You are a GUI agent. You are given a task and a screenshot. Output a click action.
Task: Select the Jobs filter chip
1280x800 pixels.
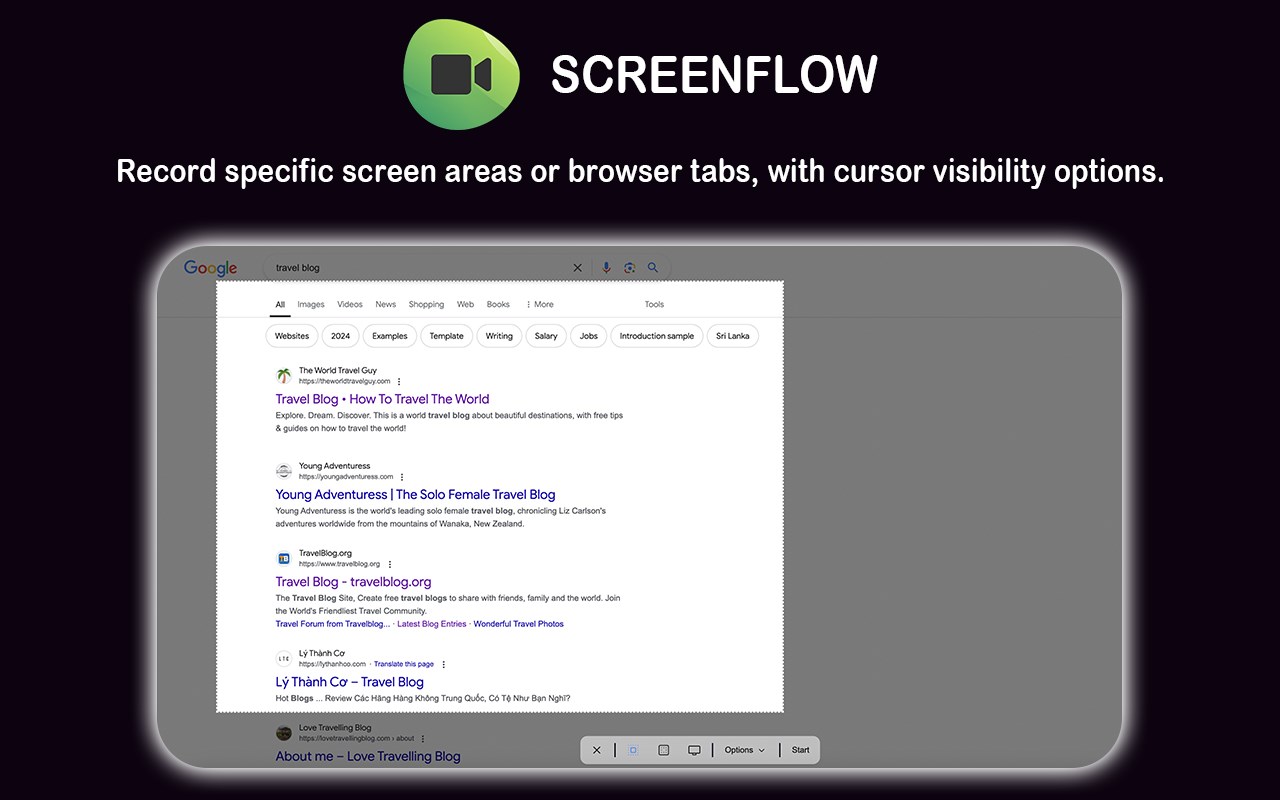589,336
